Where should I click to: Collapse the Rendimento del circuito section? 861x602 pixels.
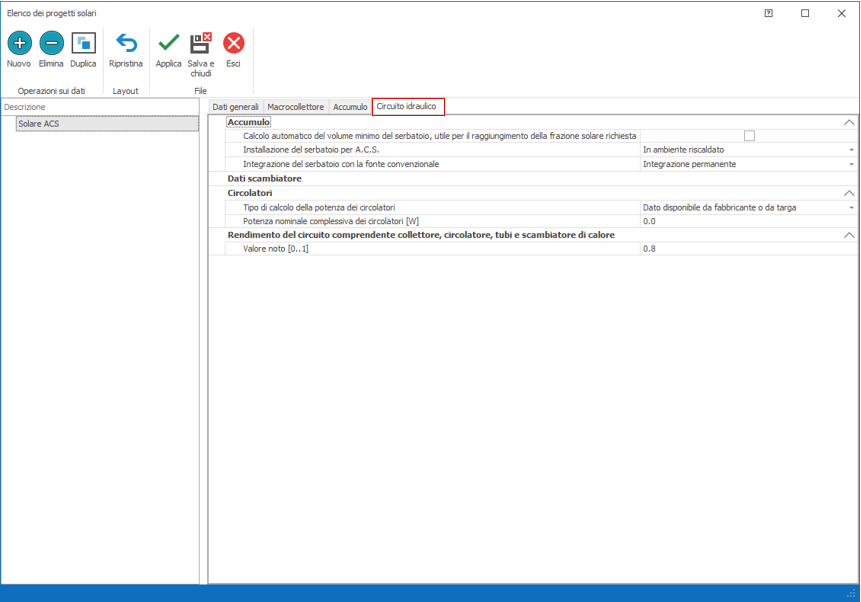click(x=849, y=235)
